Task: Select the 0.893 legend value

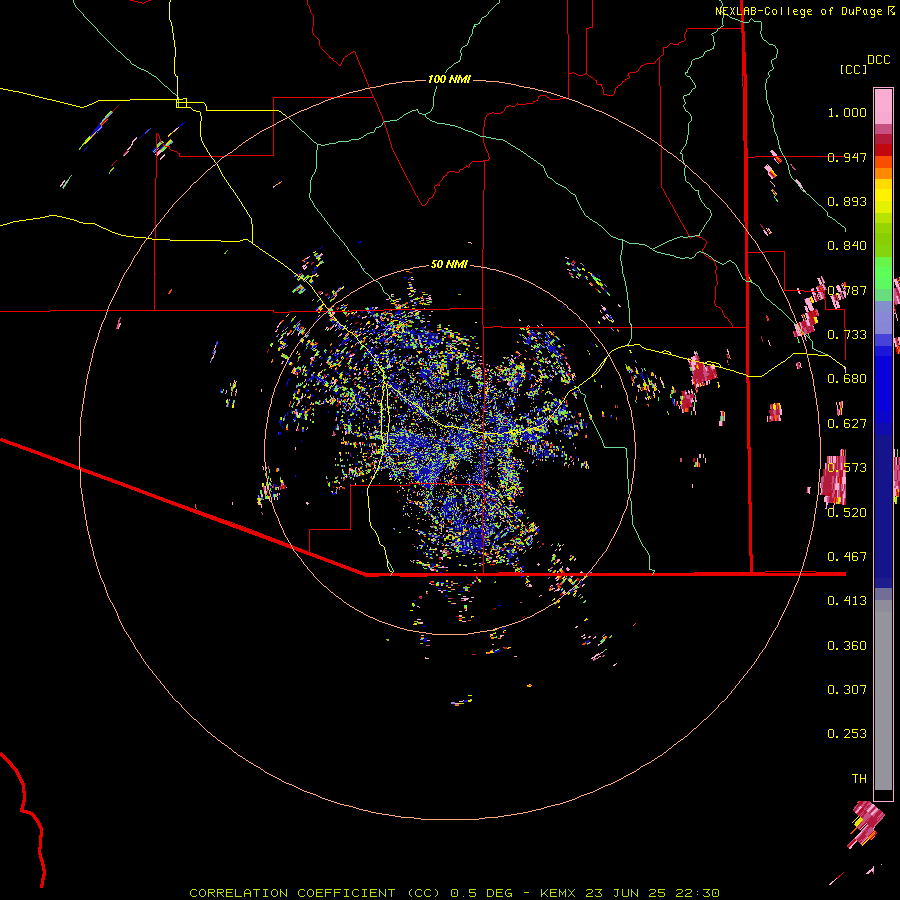Action: (x=847, y=201)
